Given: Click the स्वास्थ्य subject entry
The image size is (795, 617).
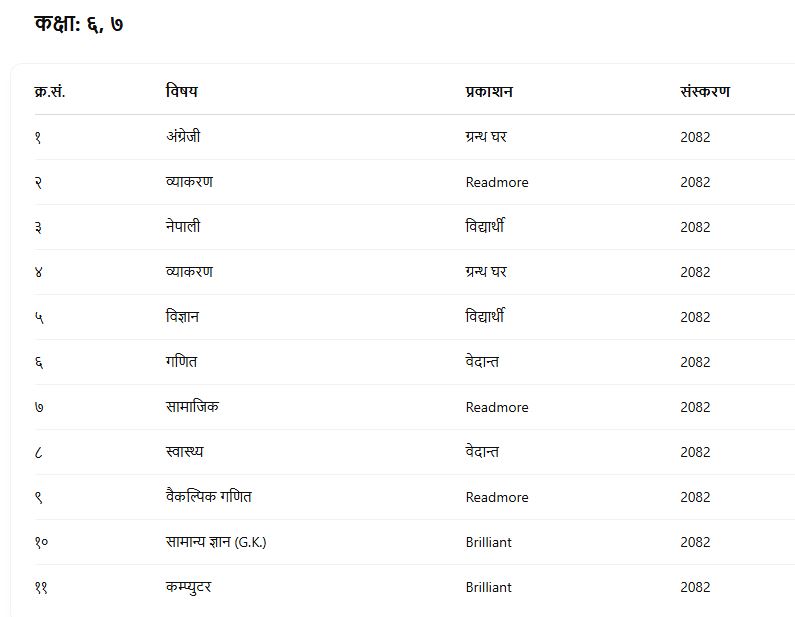Looking at the screenshot, I should (185, 452).
